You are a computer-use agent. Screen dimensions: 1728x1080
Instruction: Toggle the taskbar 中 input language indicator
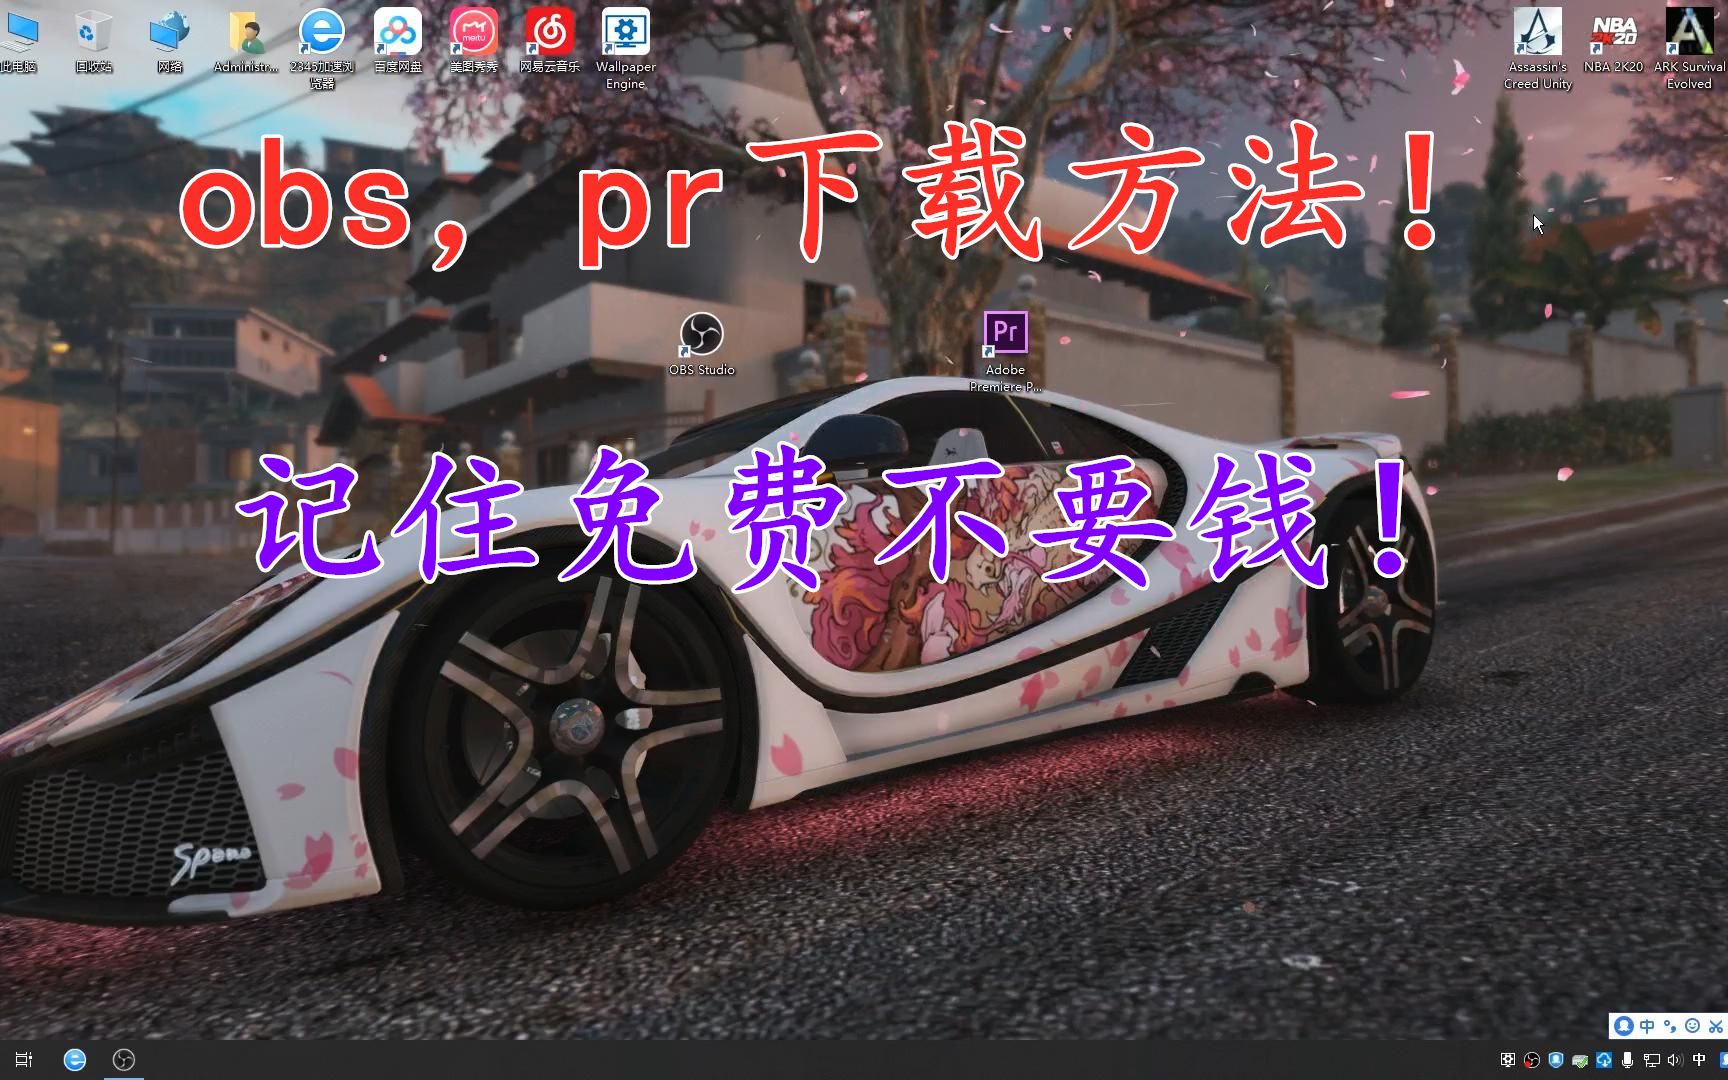[x=1699, y=1060]
